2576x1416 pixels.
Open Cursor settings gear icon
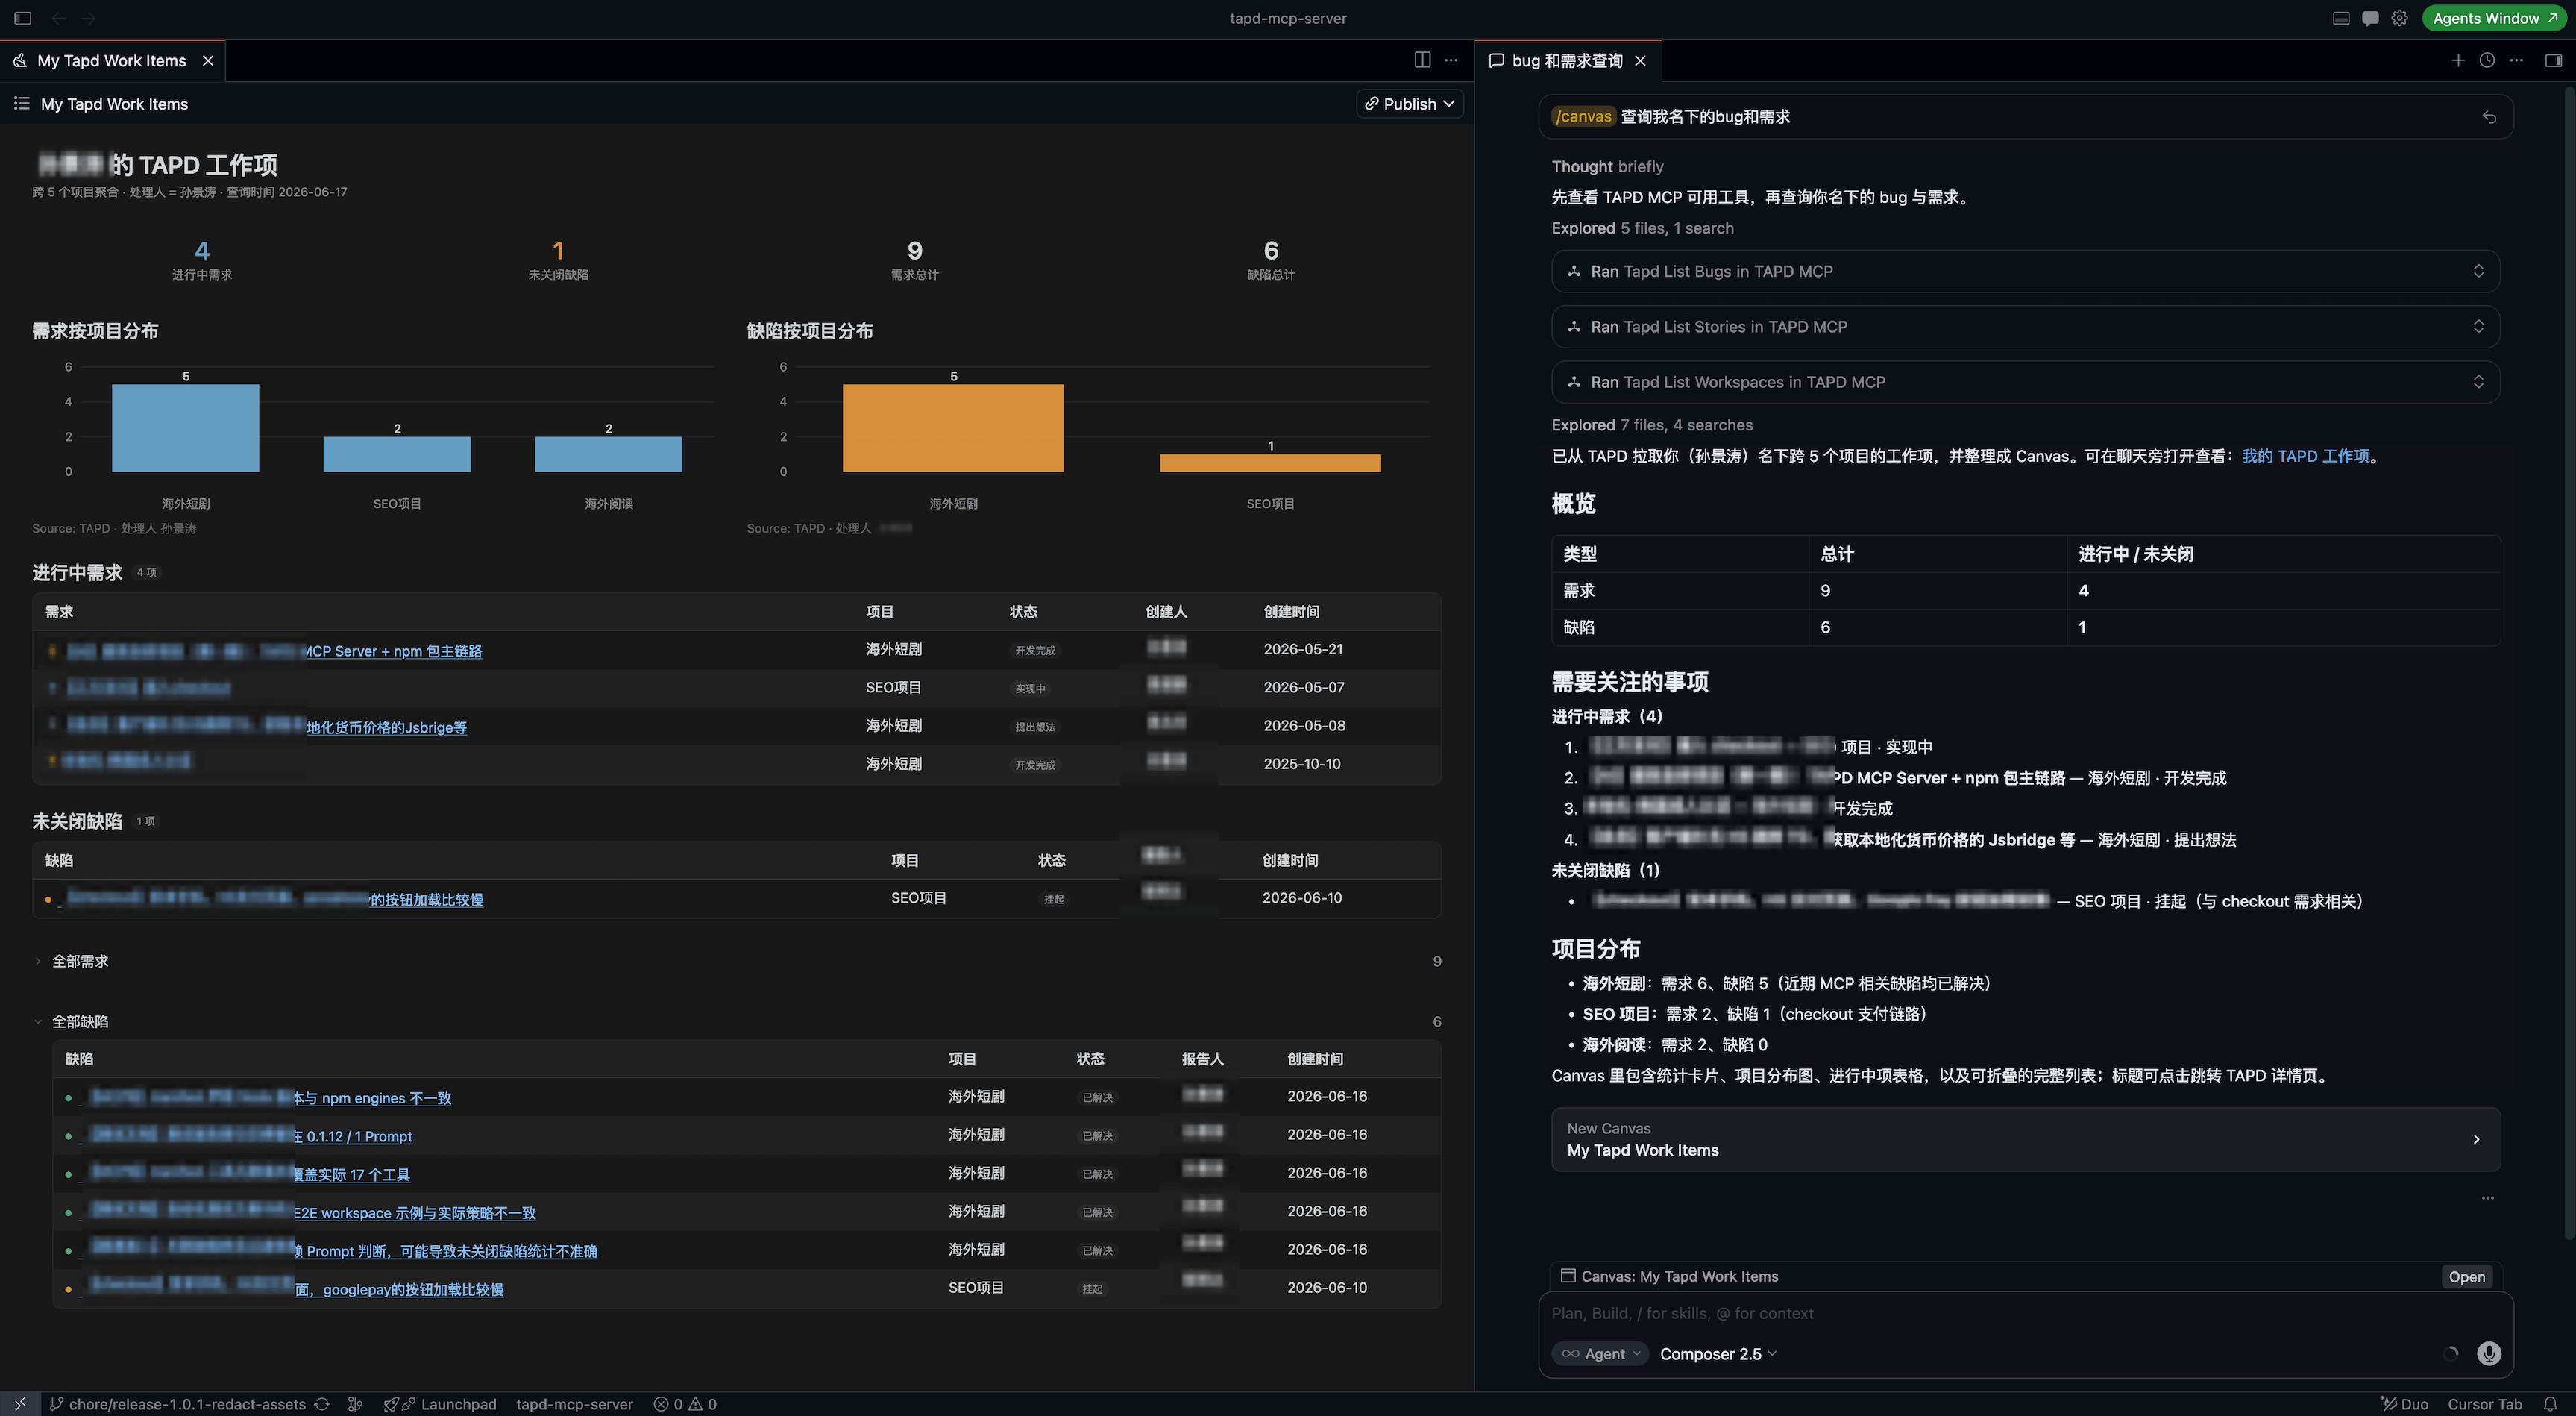coord(2399,18)
